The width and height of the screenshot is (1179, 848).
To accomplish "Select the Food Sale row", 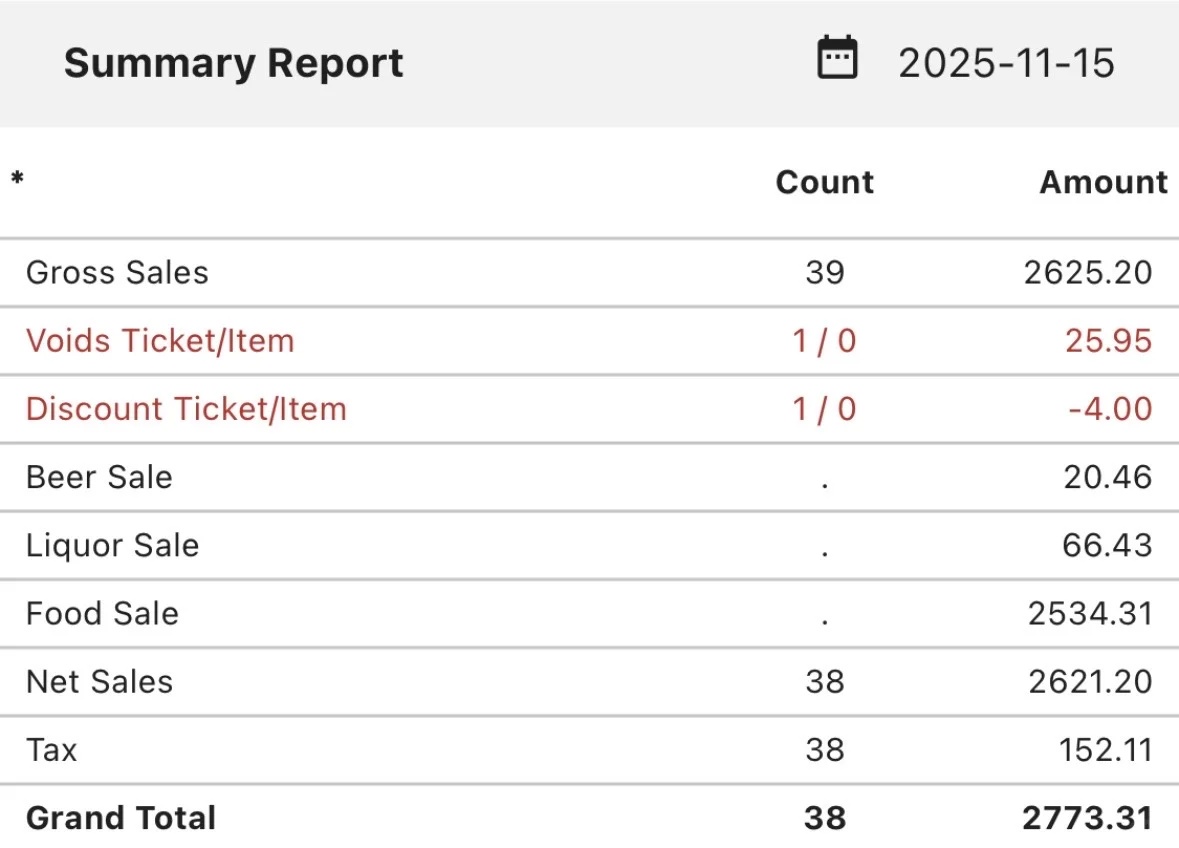I will click(102, 613).
